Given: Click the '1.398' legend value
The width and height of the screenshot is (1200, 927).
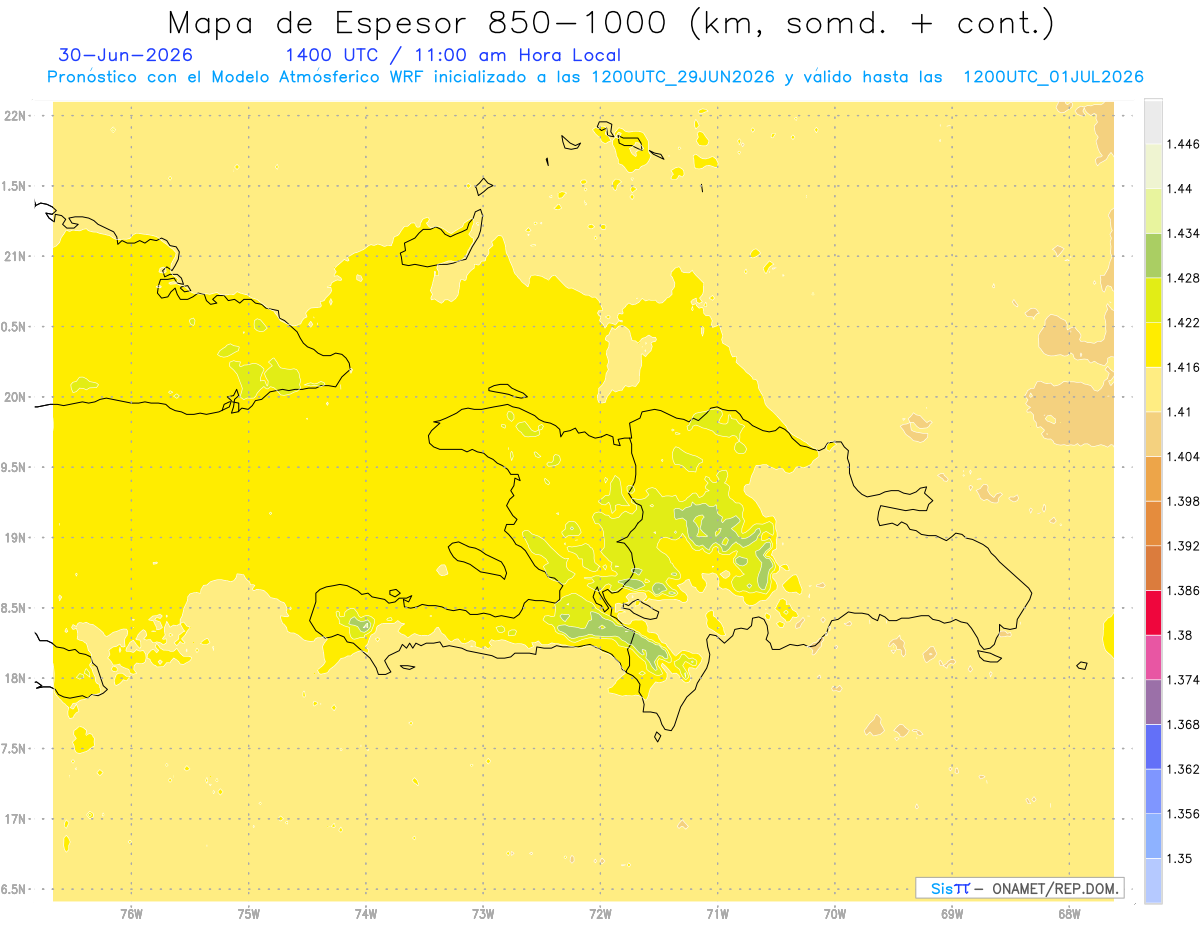Looking at the screenshot, I should coord(1183,501).
